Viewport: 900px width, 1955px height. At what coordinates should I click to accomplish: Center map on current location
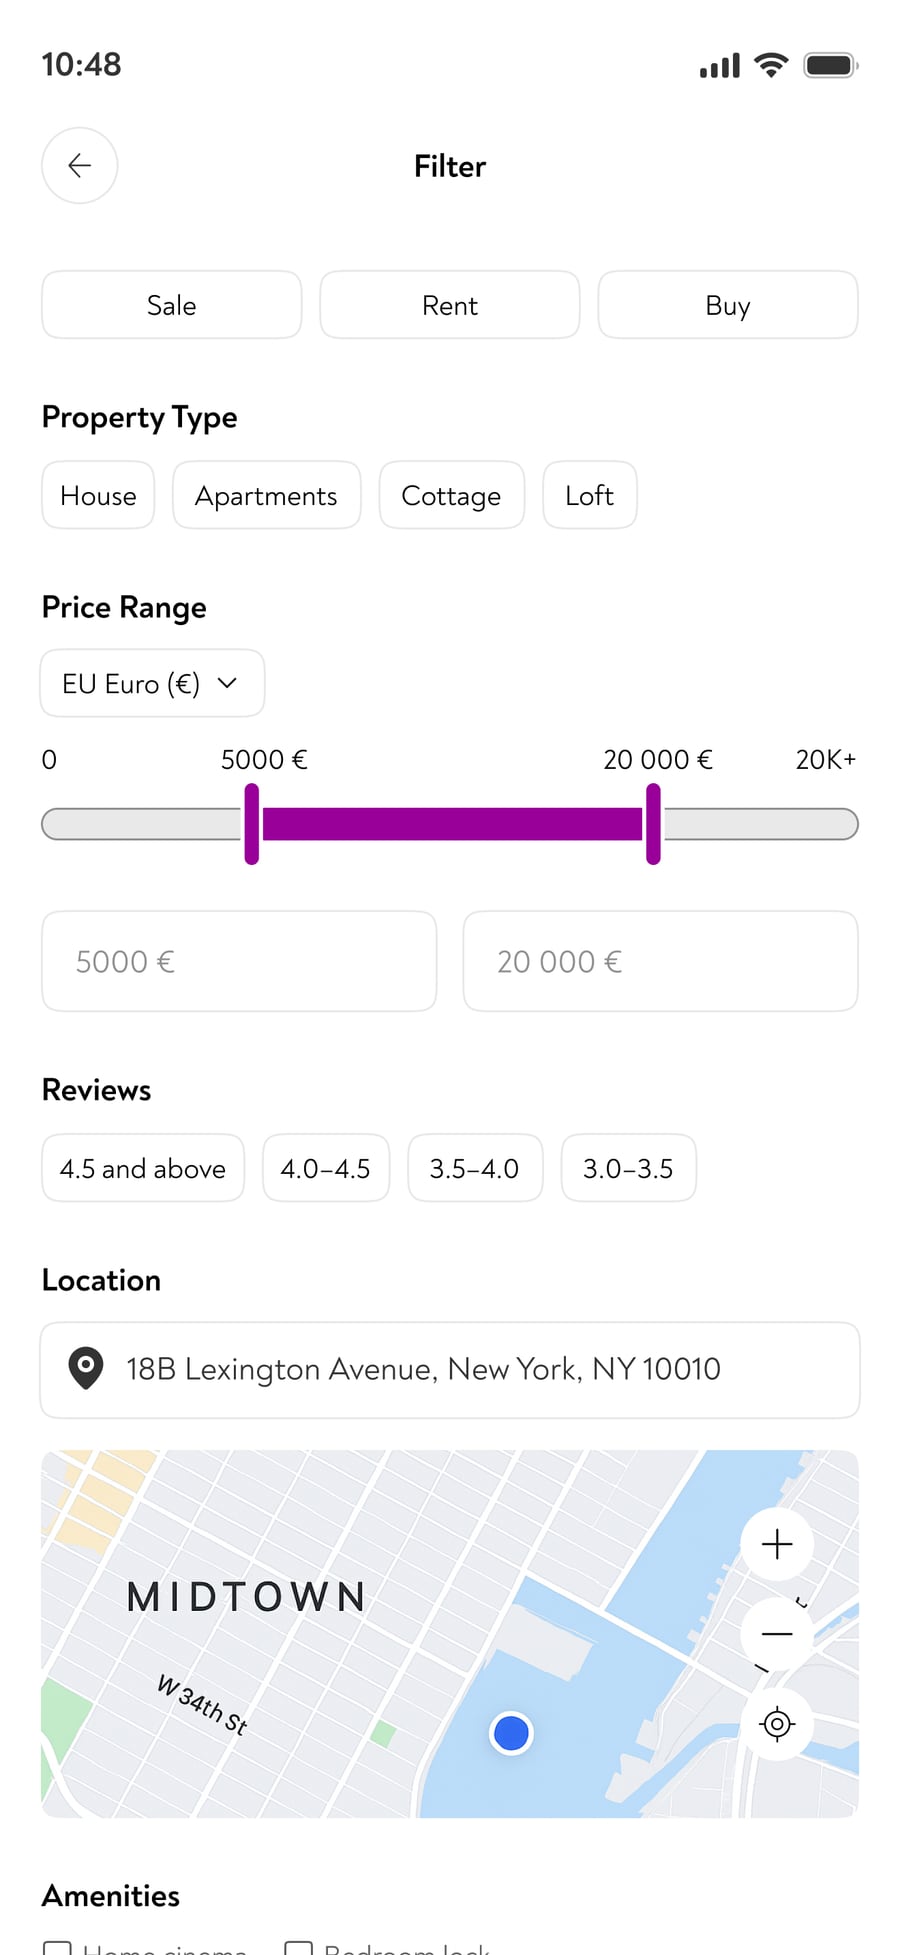(777, 1724)
